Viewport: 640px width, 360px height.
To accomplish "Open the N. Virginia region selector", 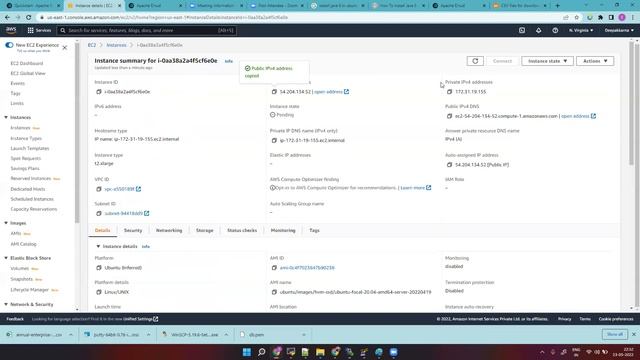I will 581,30.
